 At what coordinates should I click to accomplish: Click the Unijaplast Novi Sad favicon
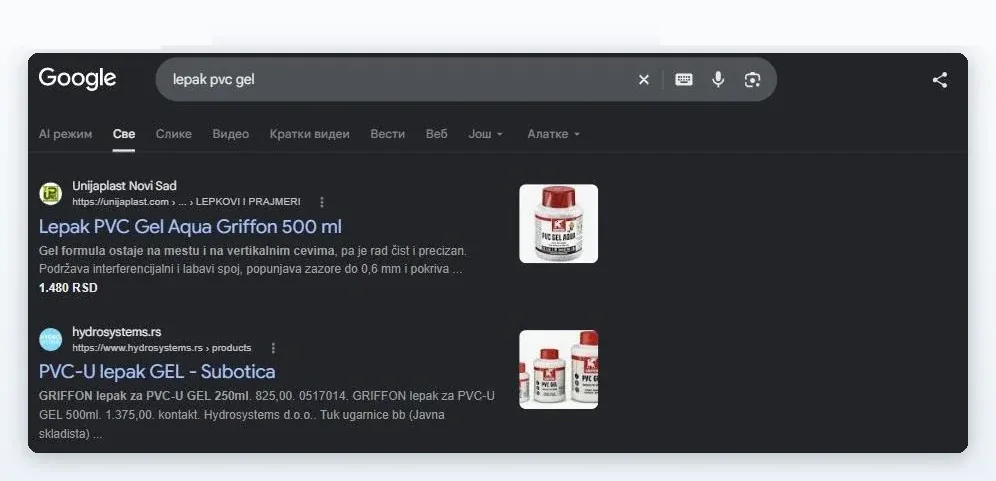pyautogui.click(x=50, y=194)
